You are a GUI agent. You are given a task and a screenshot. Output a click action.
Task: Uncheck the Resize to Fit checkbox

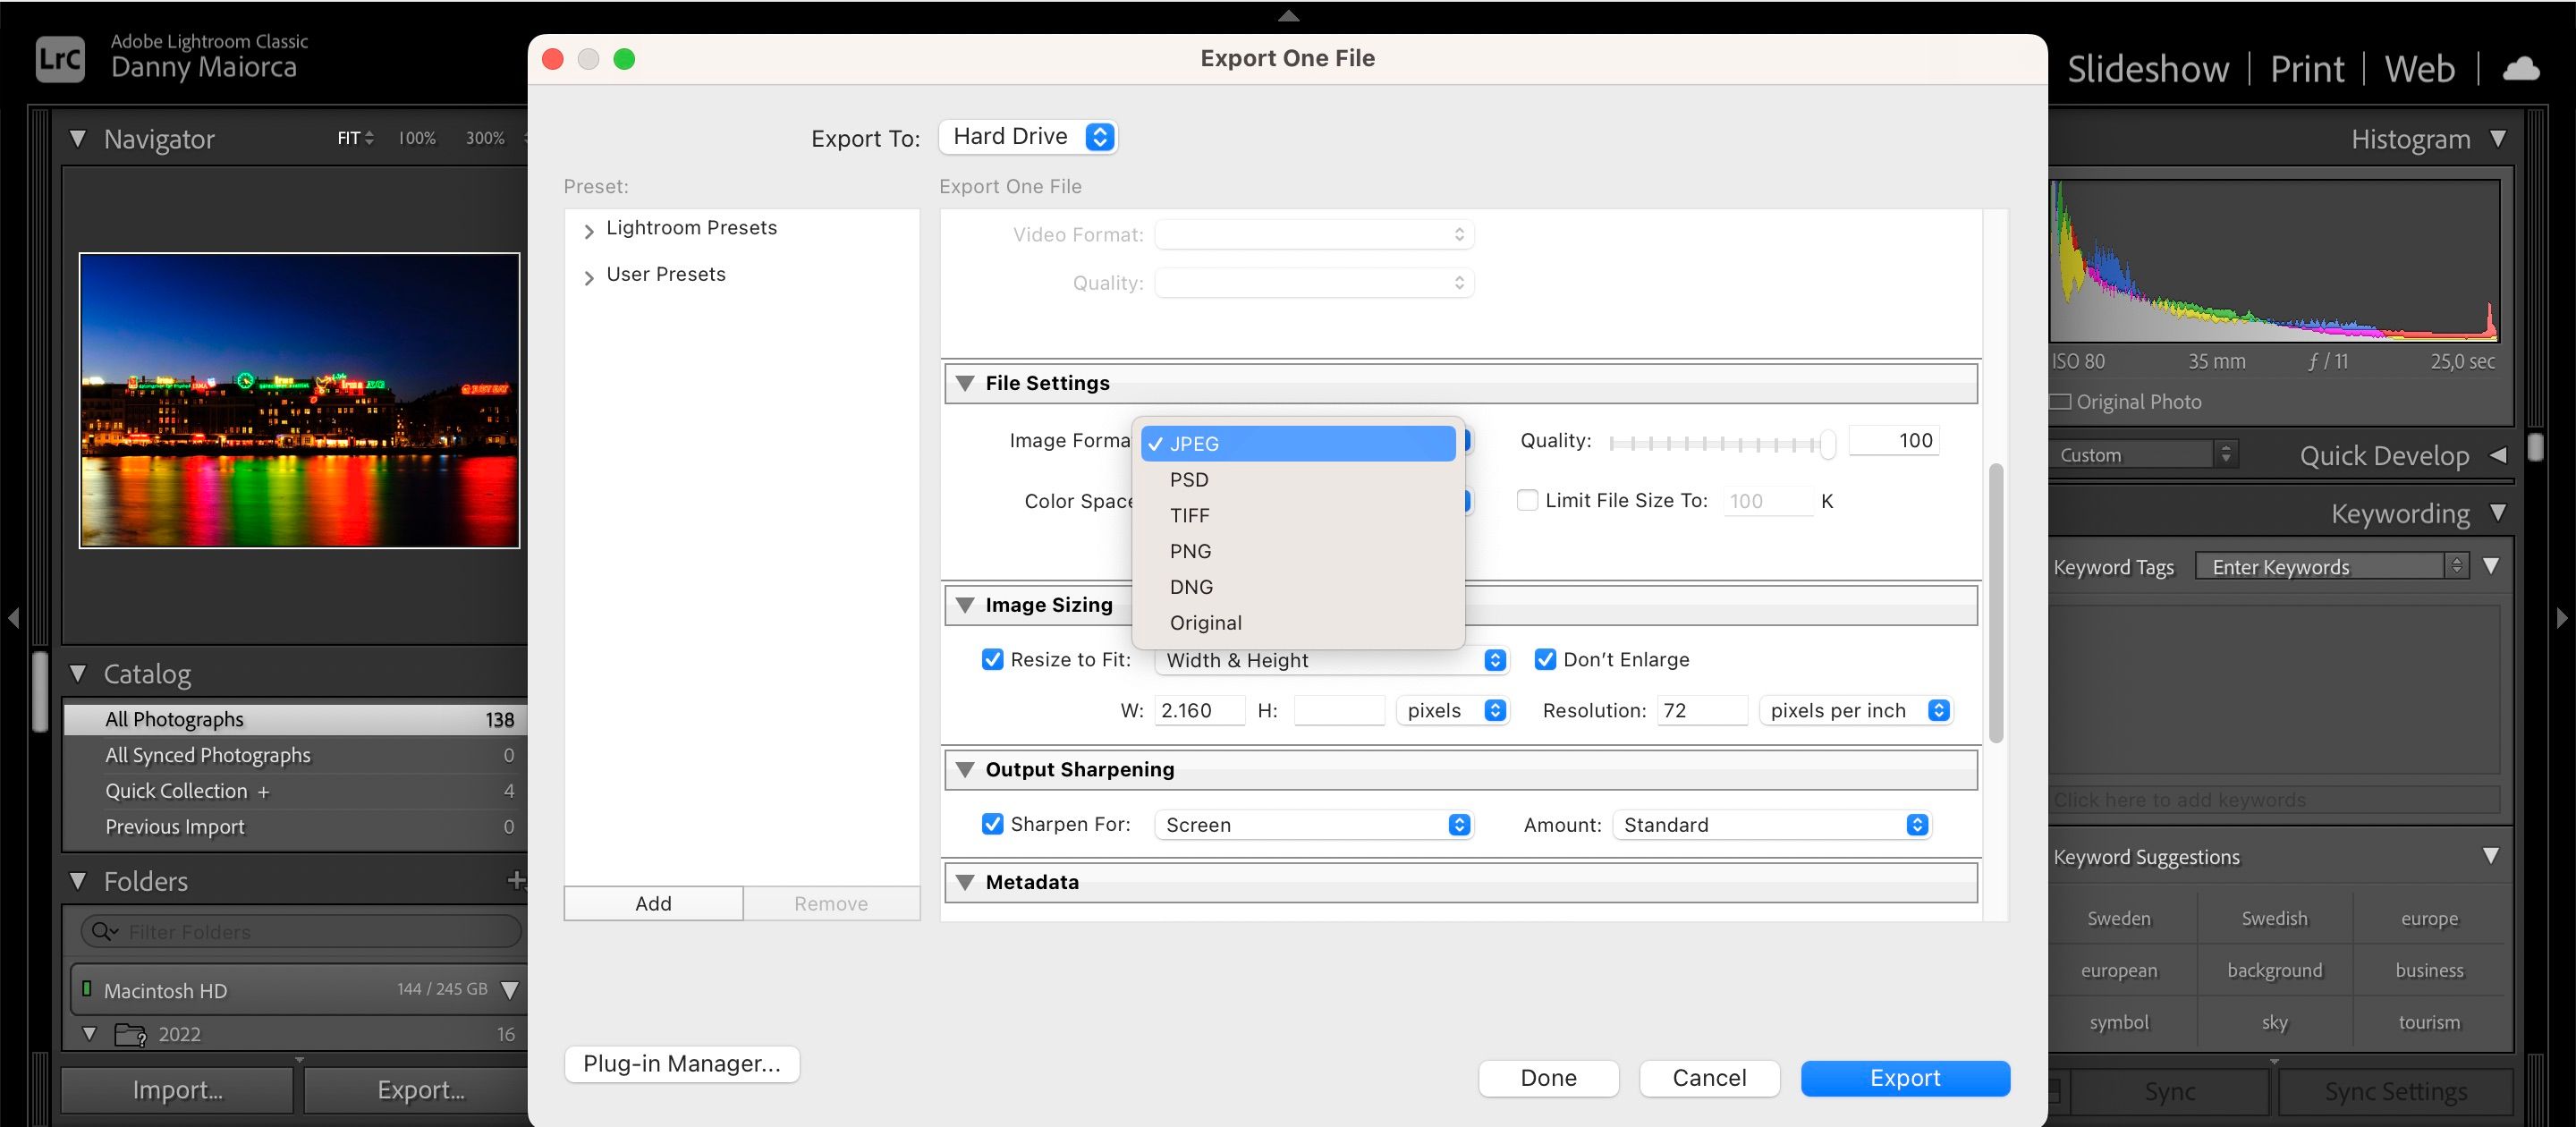point(992,659)
